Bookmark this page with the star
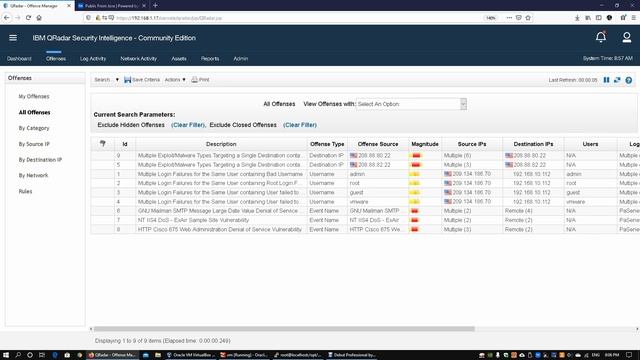The image size is (640, 360). click(528, 18)
